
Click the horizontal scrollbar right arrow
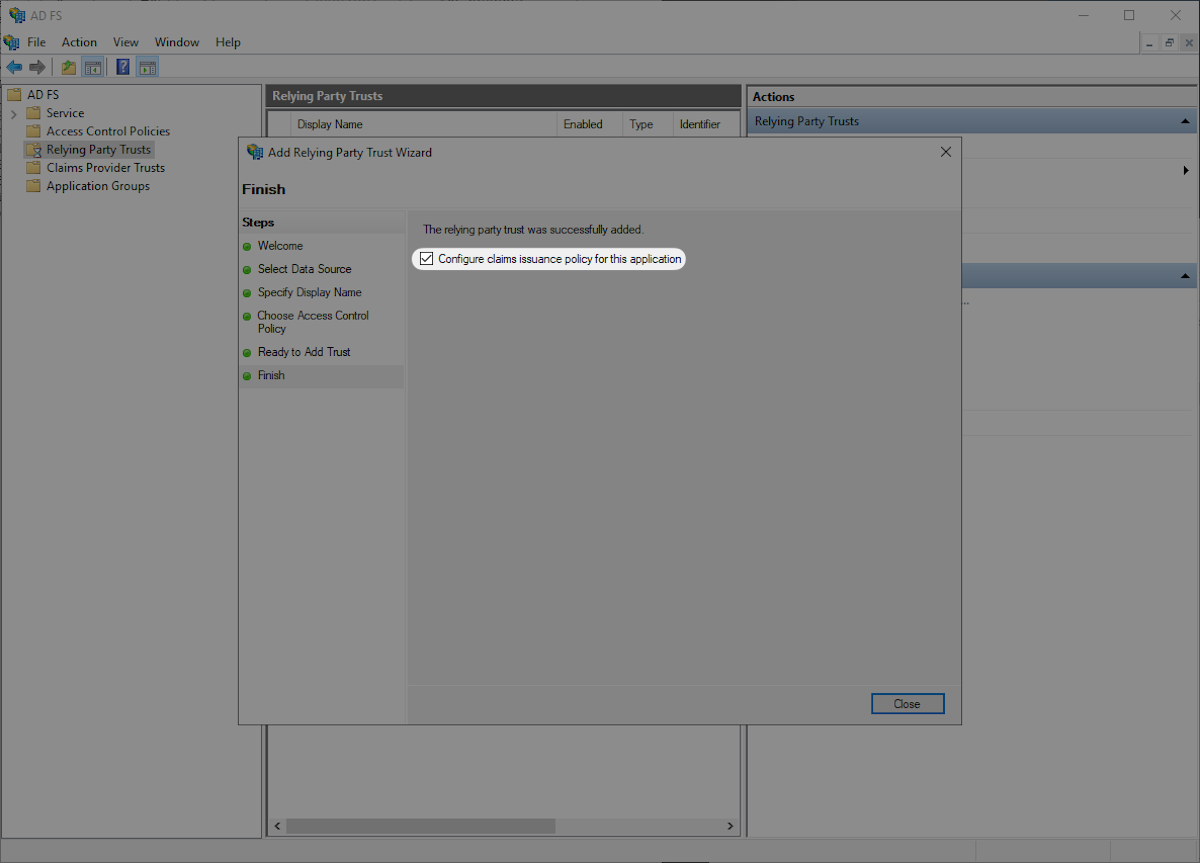pos(731,826)
